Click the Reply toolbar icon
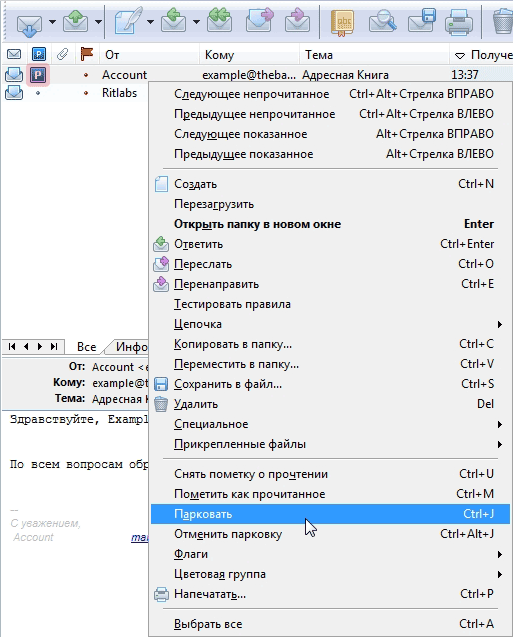This screenshot has width=513, height=637. tap(173, 21)
